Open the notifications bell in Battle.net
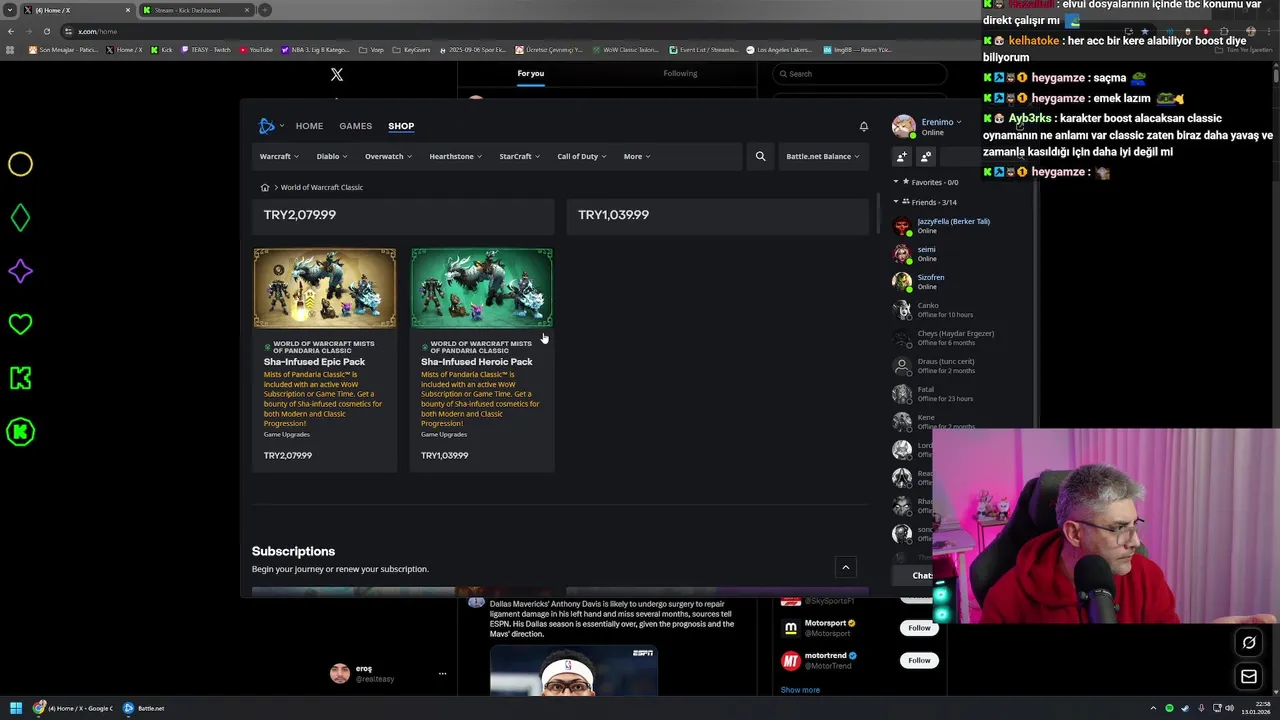The image size is (1280, 720). pos(864,126)
